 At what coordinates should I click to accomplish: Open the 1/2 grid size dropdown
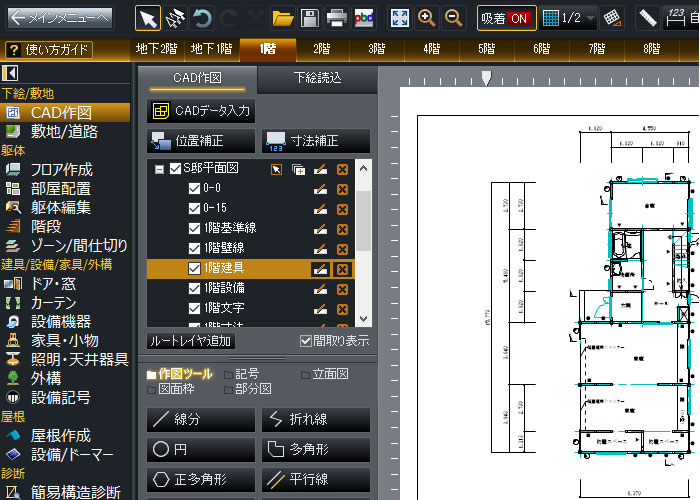pos(568,18)
